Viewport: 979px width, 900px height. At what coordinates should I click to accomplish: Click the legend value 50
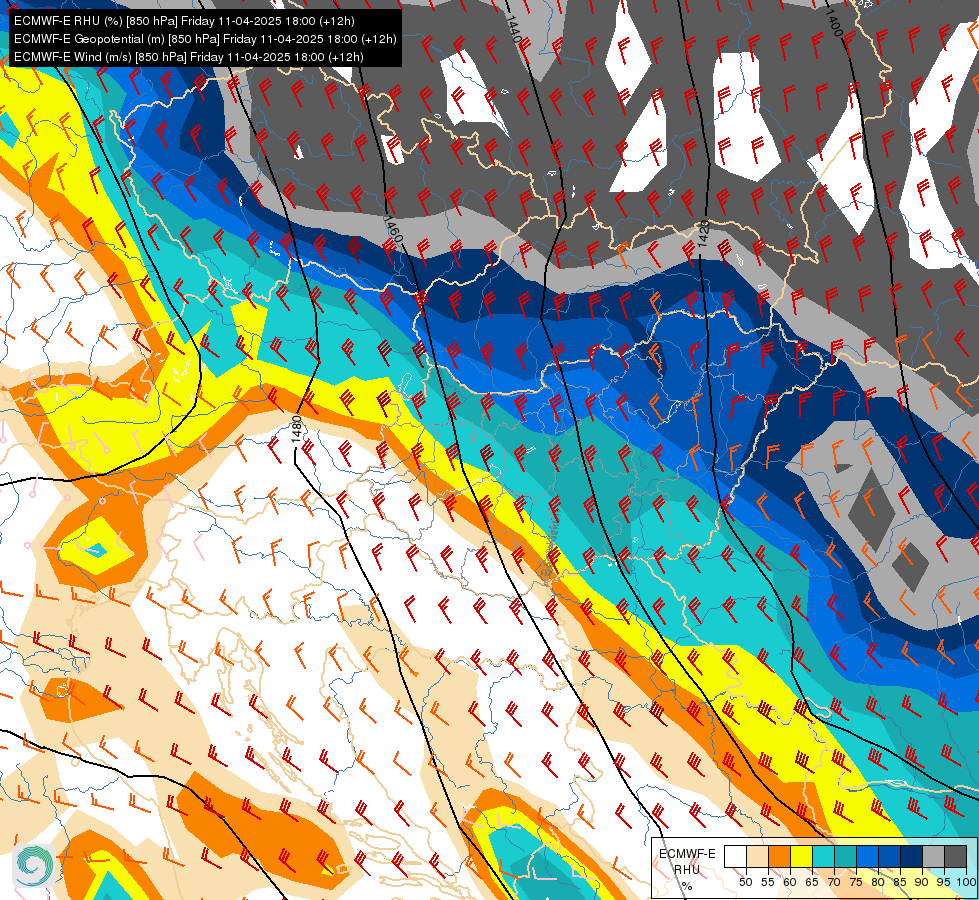pos(745,882)
